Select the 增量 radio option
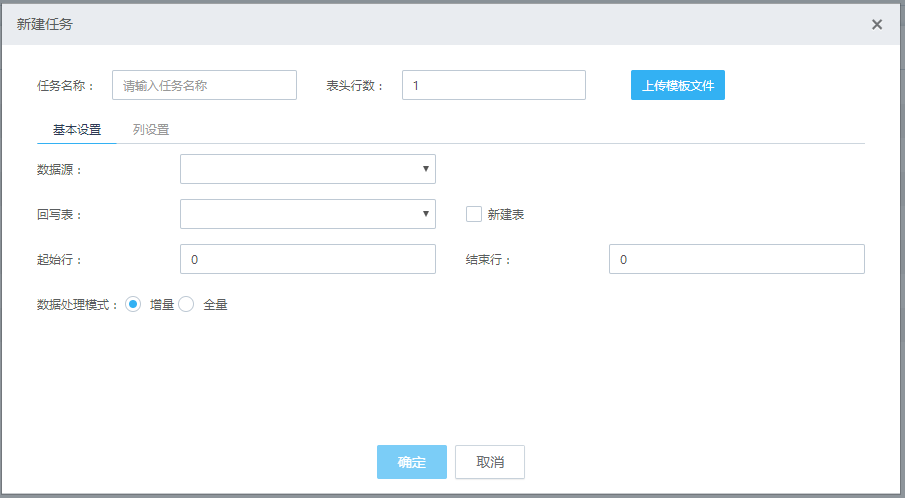905x498 pixels. coord(133,304)
